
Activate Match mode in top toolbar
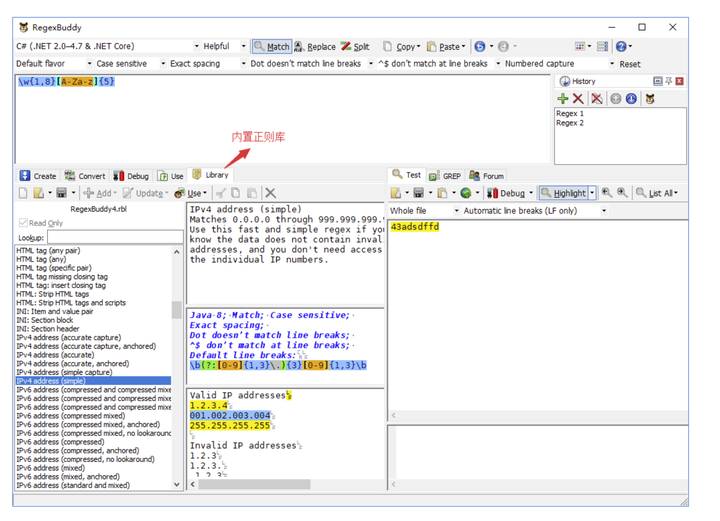[272, 46]
